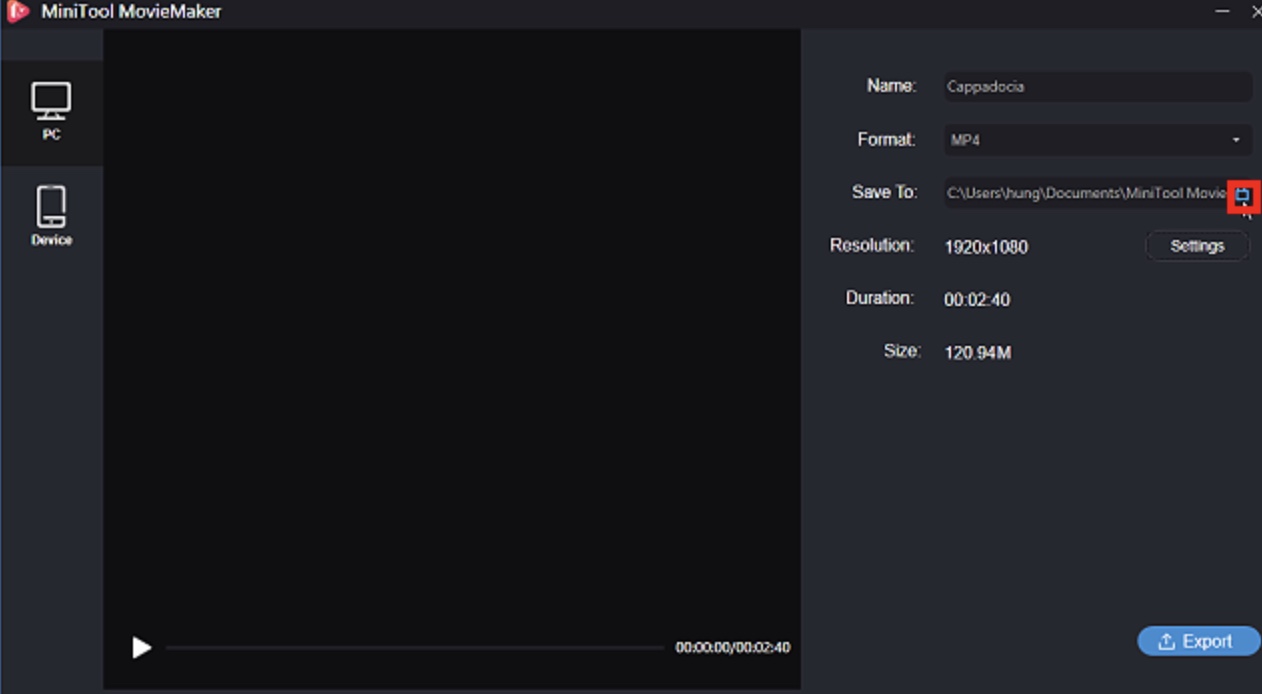This screenshot has height=694, width=1262.
Task: Click the Export button
Action: (1198, 642)
